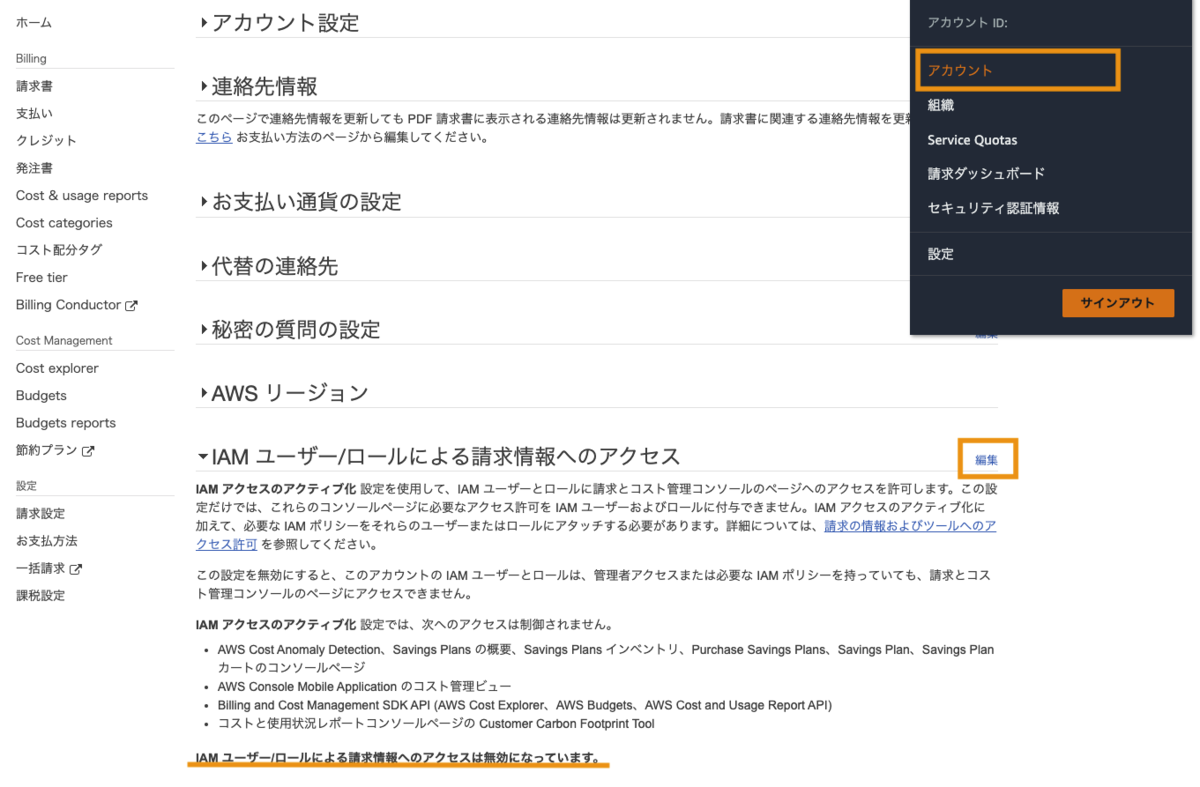Expand the 連絡先情報 section

coord(258,86)
